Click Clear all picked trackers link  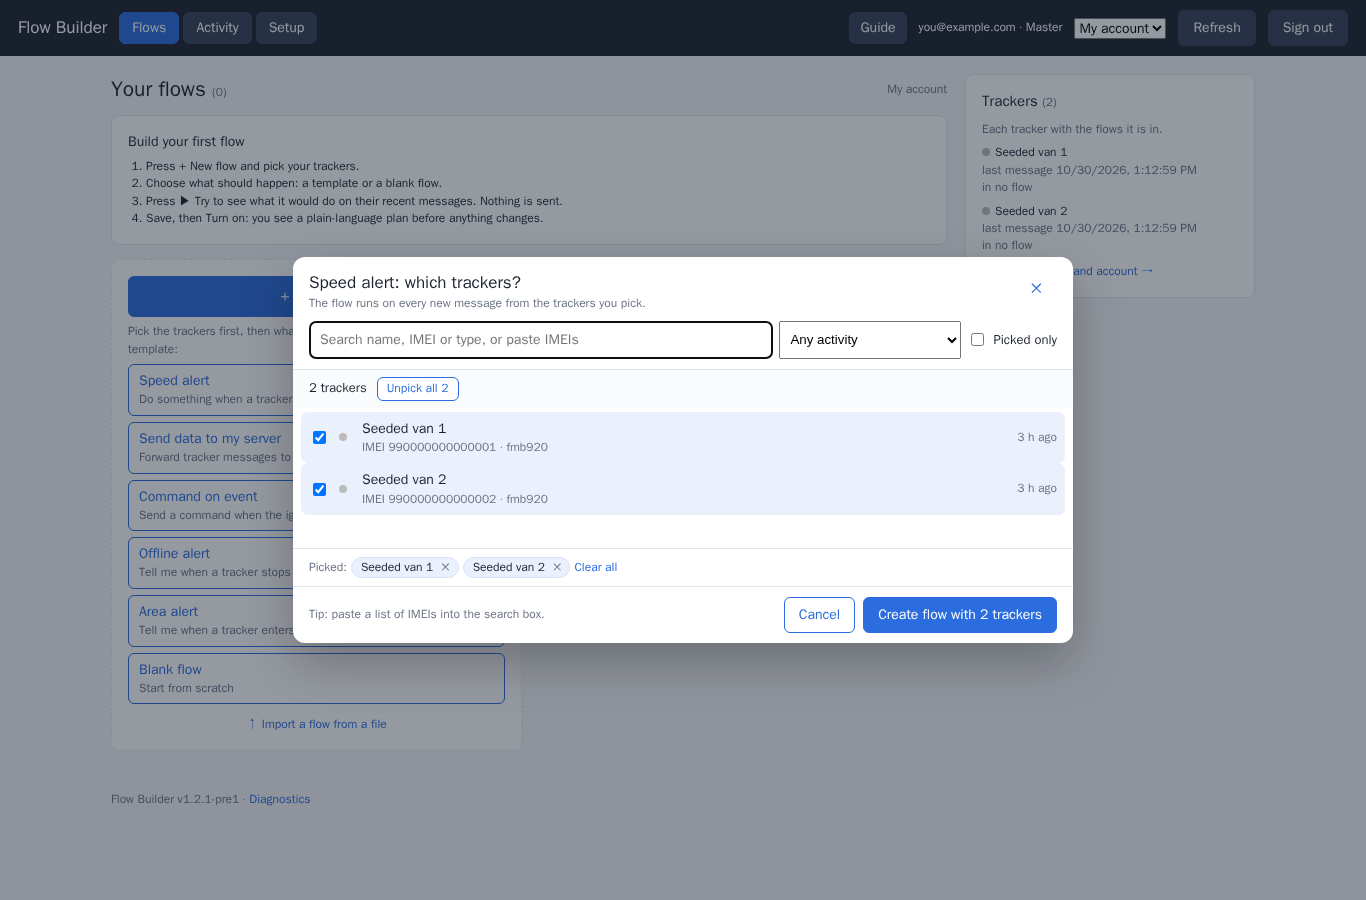[595, 567]
